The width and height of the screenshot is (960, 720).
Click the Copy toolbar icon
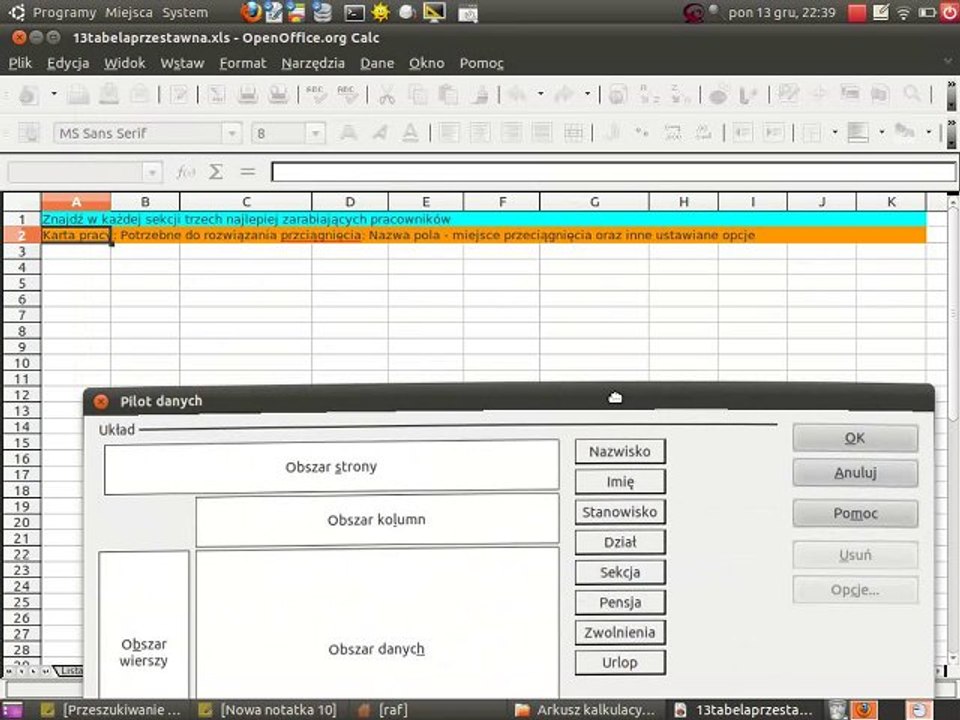418,94
